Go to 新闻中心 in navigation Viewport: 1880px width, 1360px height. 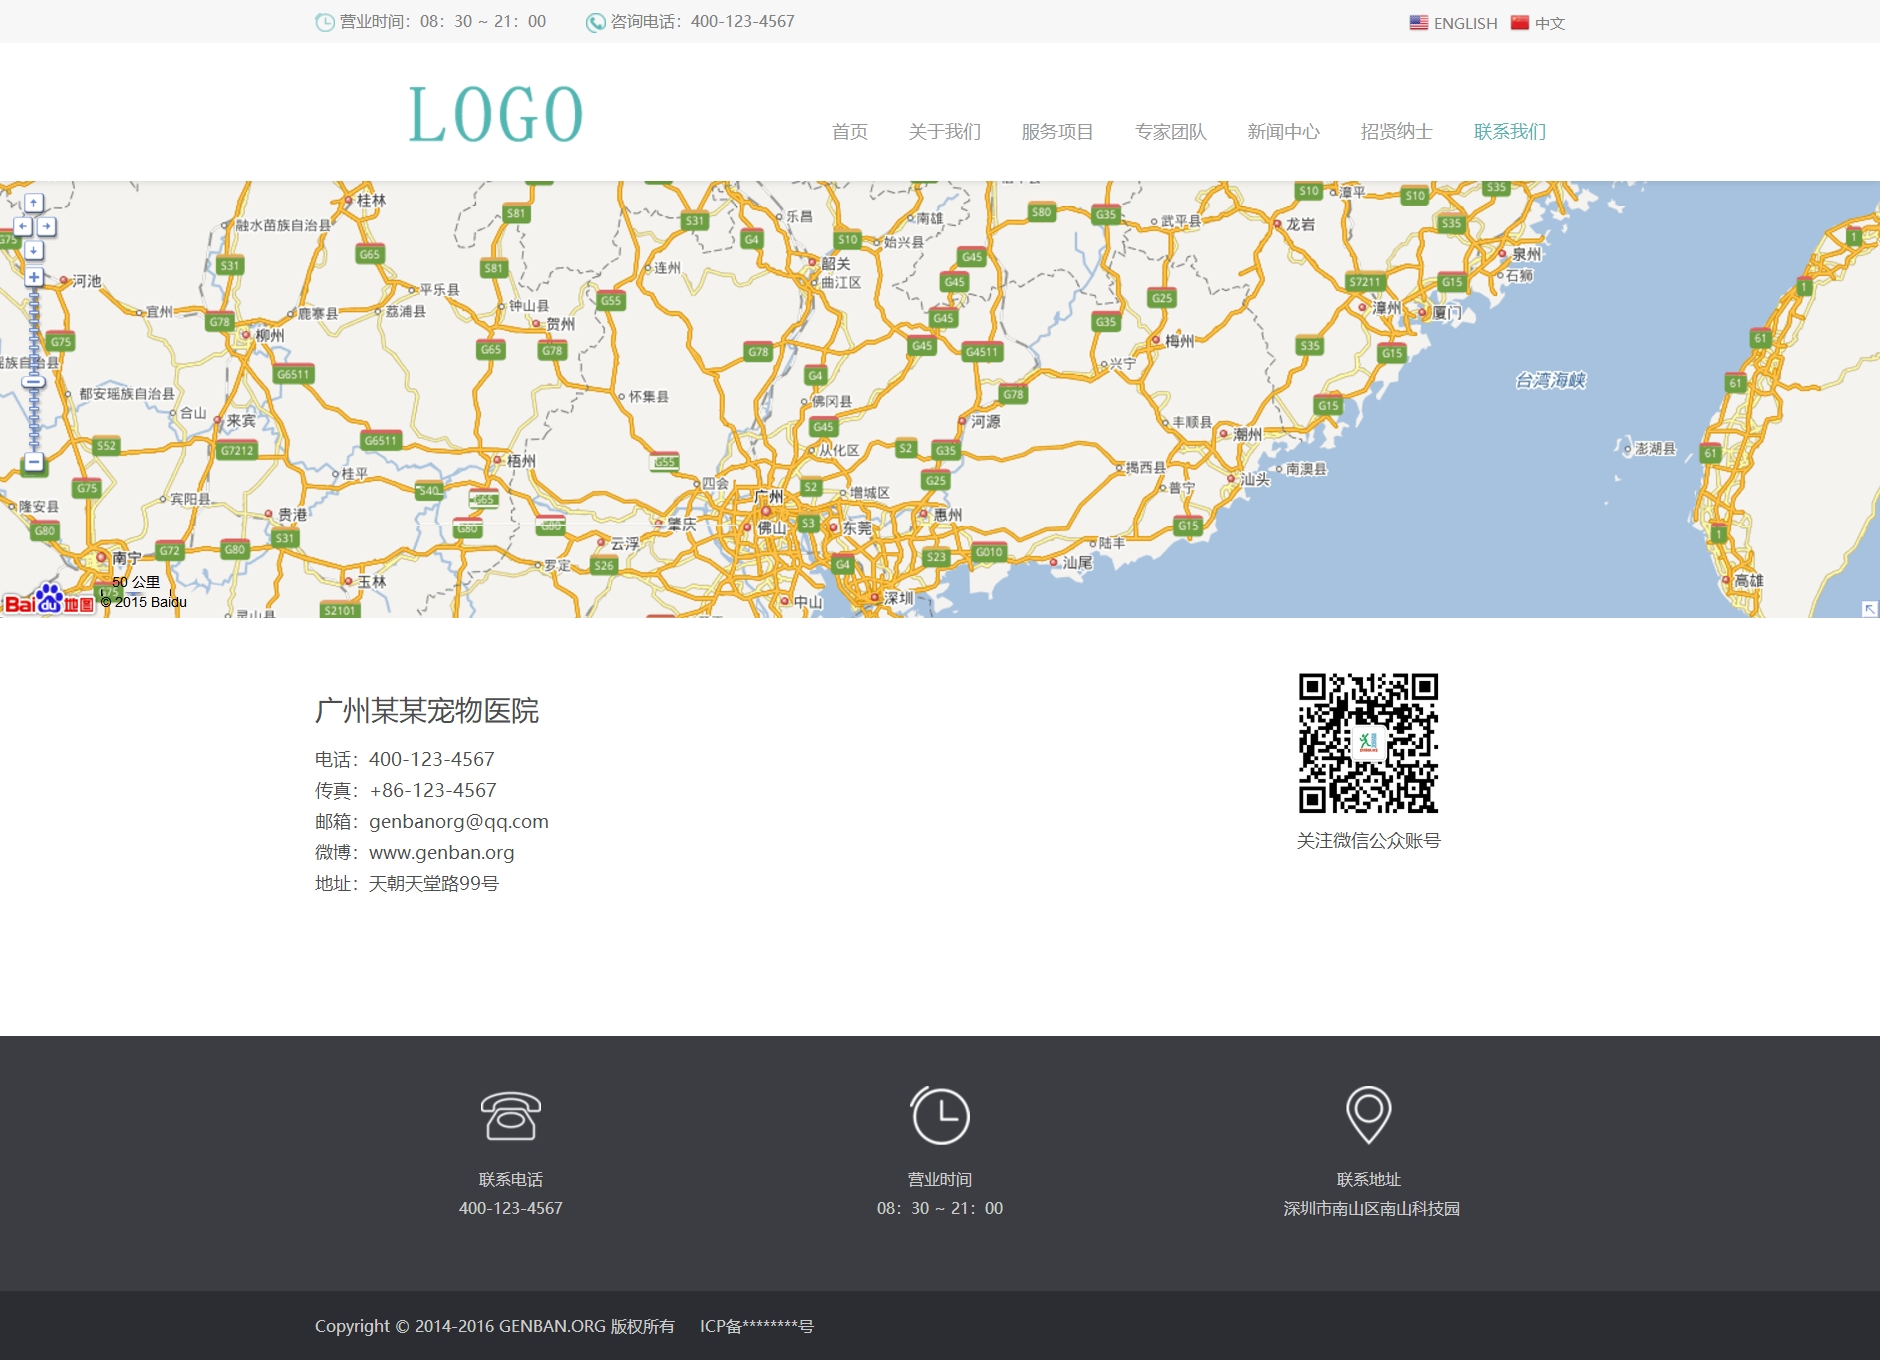(1283, 132)
